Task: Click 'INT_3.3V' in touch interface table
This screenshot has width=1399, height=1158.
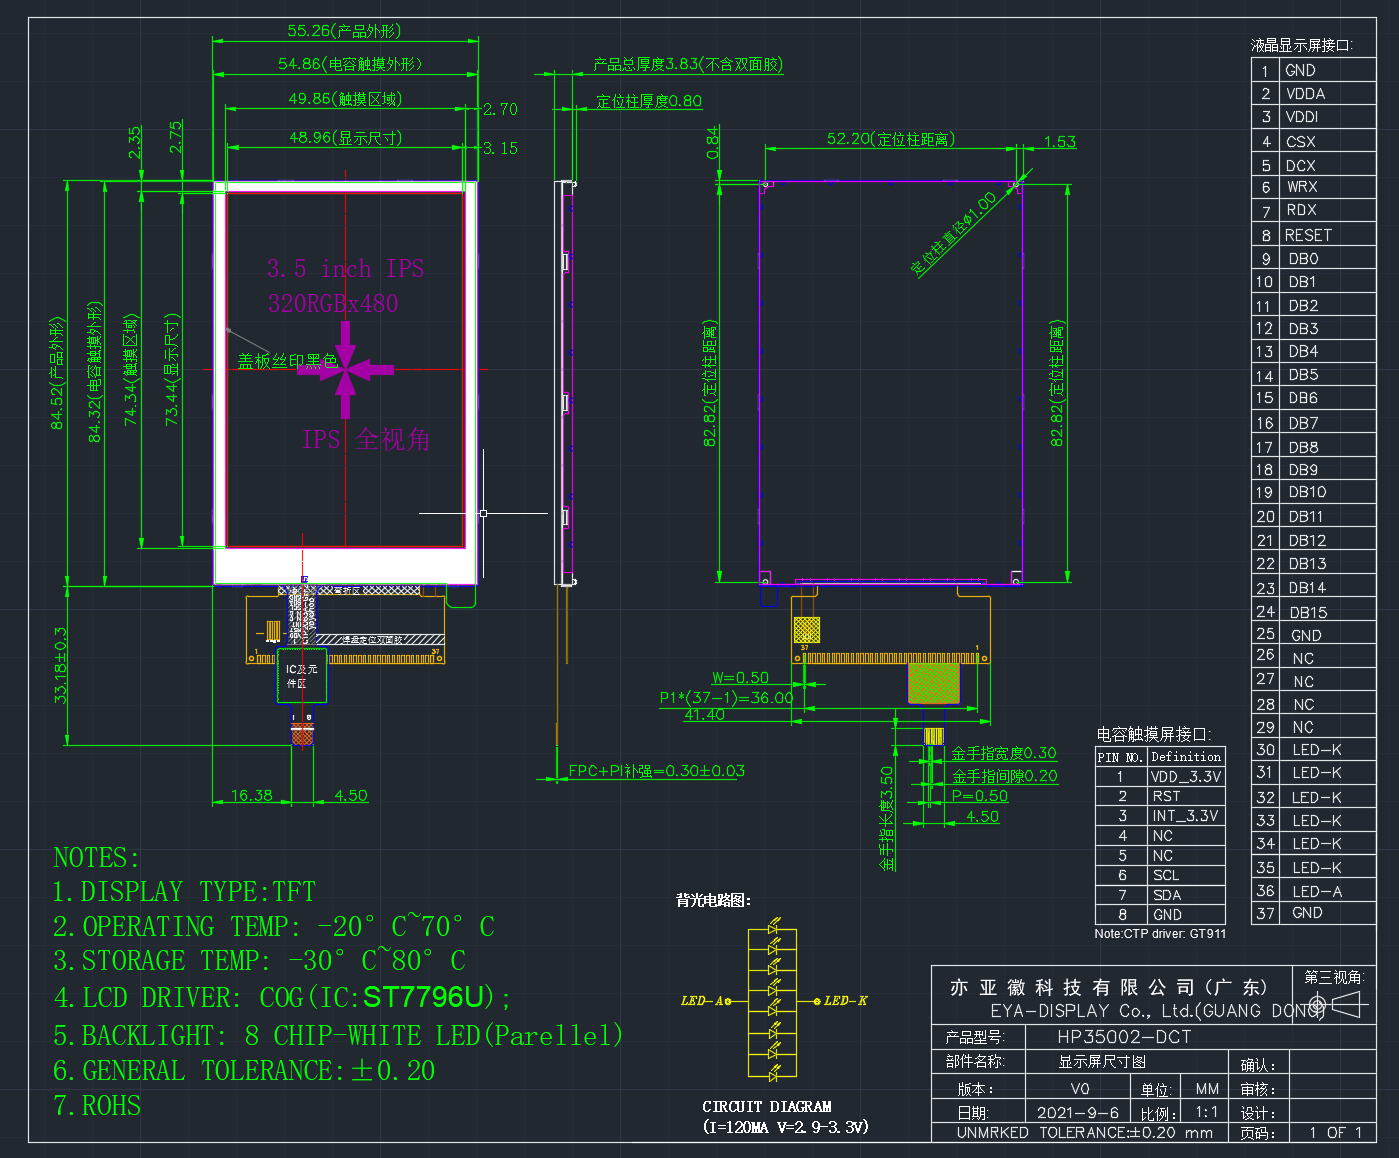Action: coord(1185,816)
